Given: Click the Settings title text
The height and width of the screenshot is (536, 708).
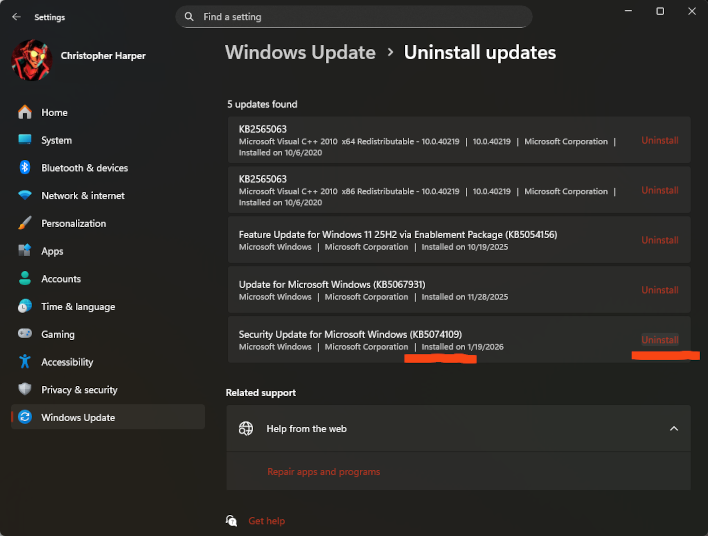Looking at the screenshot, I should [x=50, y=17].
